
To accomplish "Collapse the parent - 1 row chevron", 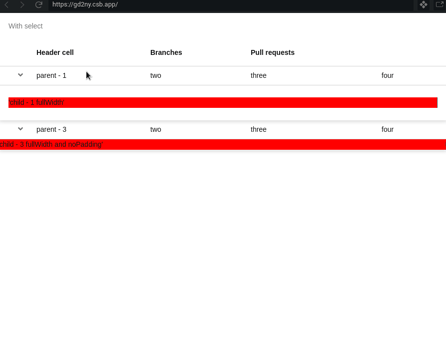I will (x=20, y=75).
